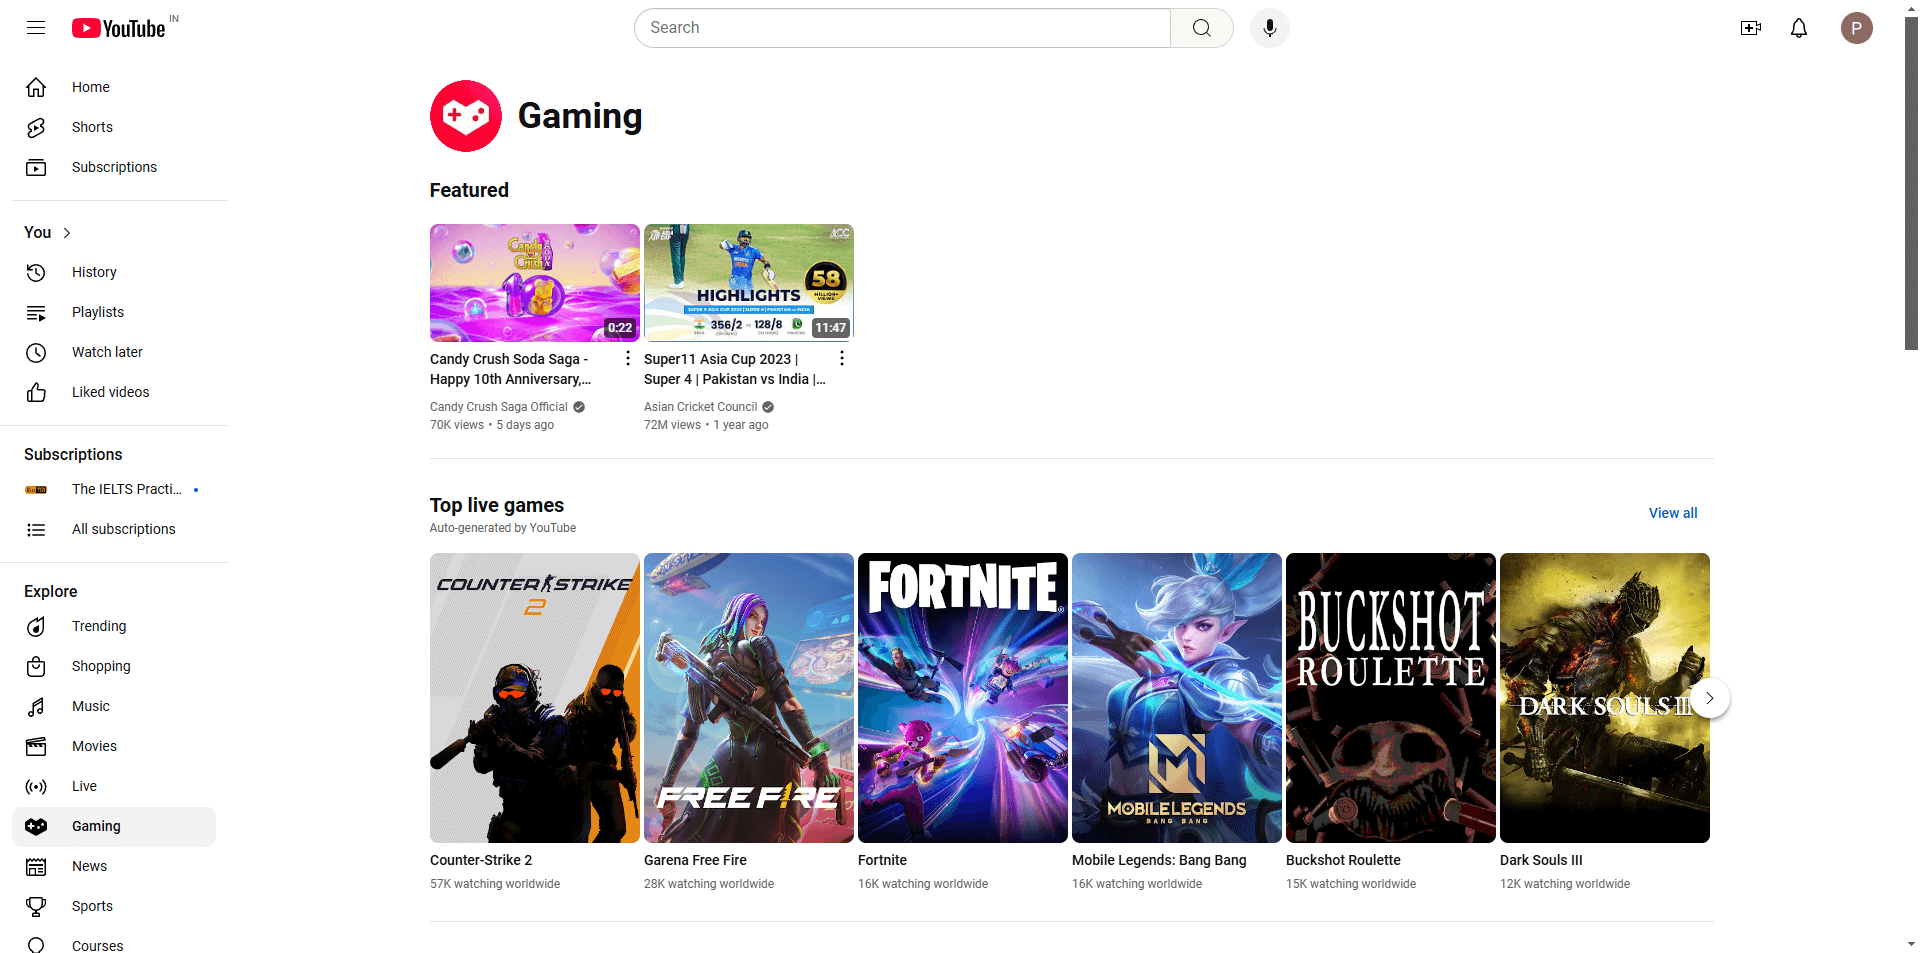Viewport: 1920px width, 953px height.
Task: Click the Fortnite title text
Action: [x=882, y=860]
